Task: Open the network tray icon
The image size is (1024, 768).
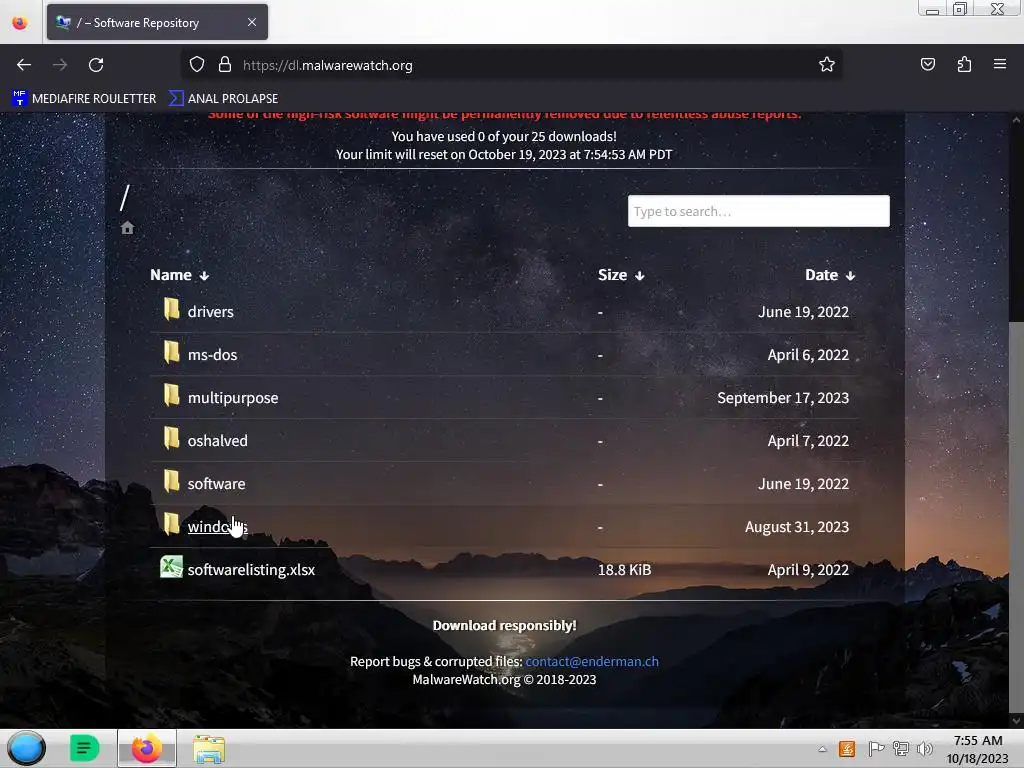Action: (x=901, y=749)
